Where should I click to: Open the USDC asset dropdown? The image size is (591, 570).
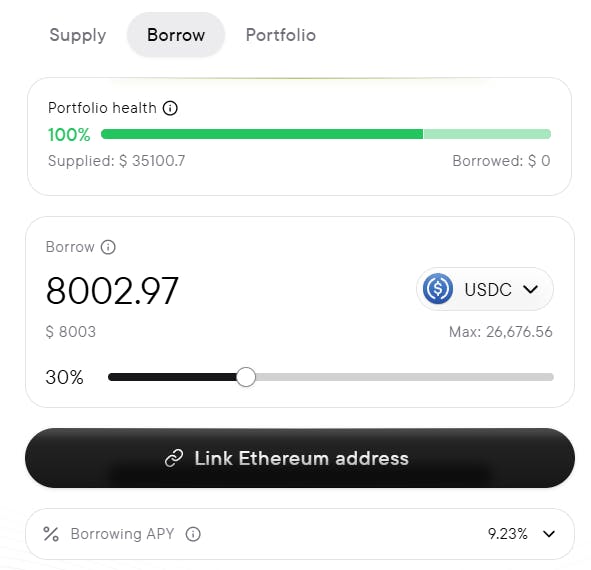pos(485,289)
